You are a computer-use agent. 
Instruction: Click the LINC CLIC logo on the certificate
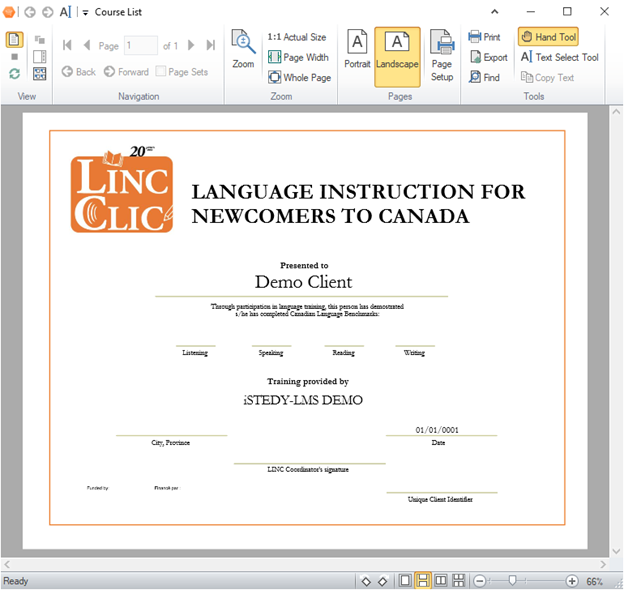[x=122, y=190]
